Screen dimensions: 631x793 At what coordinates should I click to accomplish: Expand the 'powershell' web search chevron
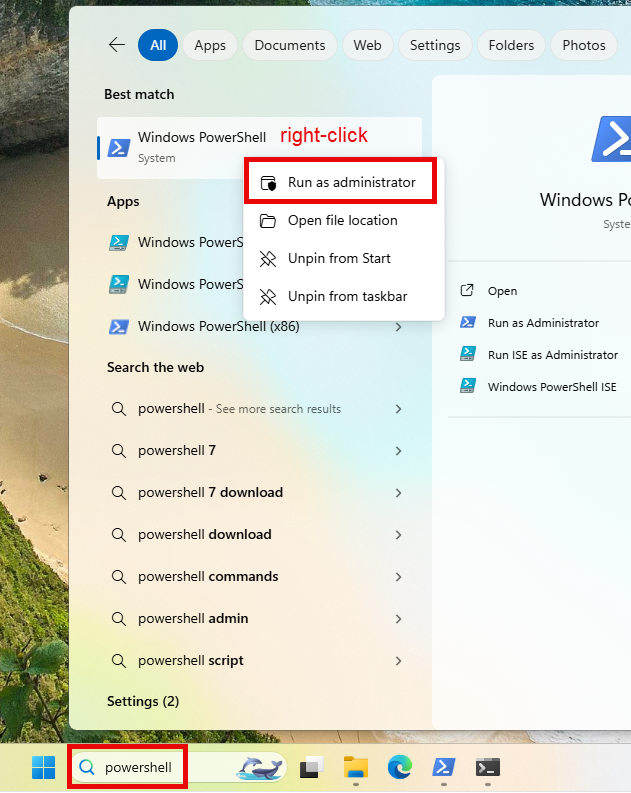tap(399, 409)
